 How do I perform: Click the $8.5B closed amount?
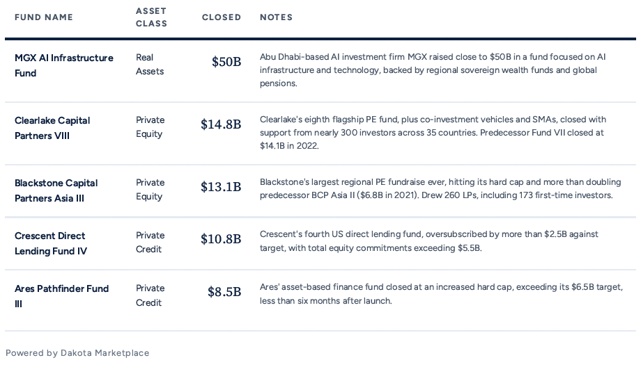[x=224, y=292]
